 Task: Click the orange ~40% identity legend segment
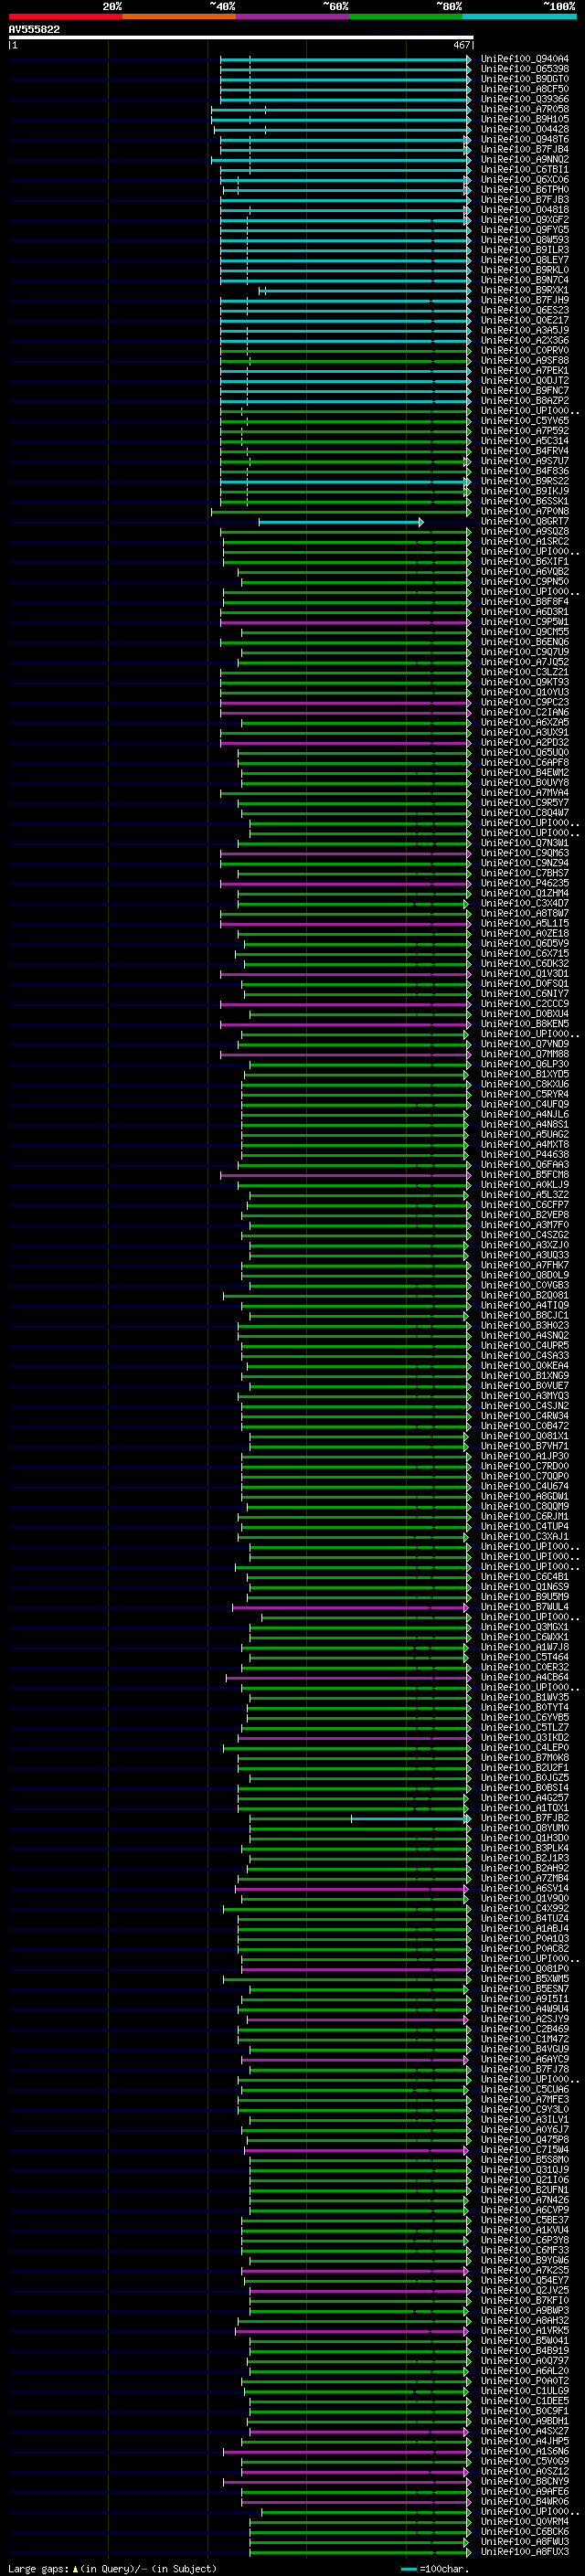pyautogui.click(x=179, y=16)
